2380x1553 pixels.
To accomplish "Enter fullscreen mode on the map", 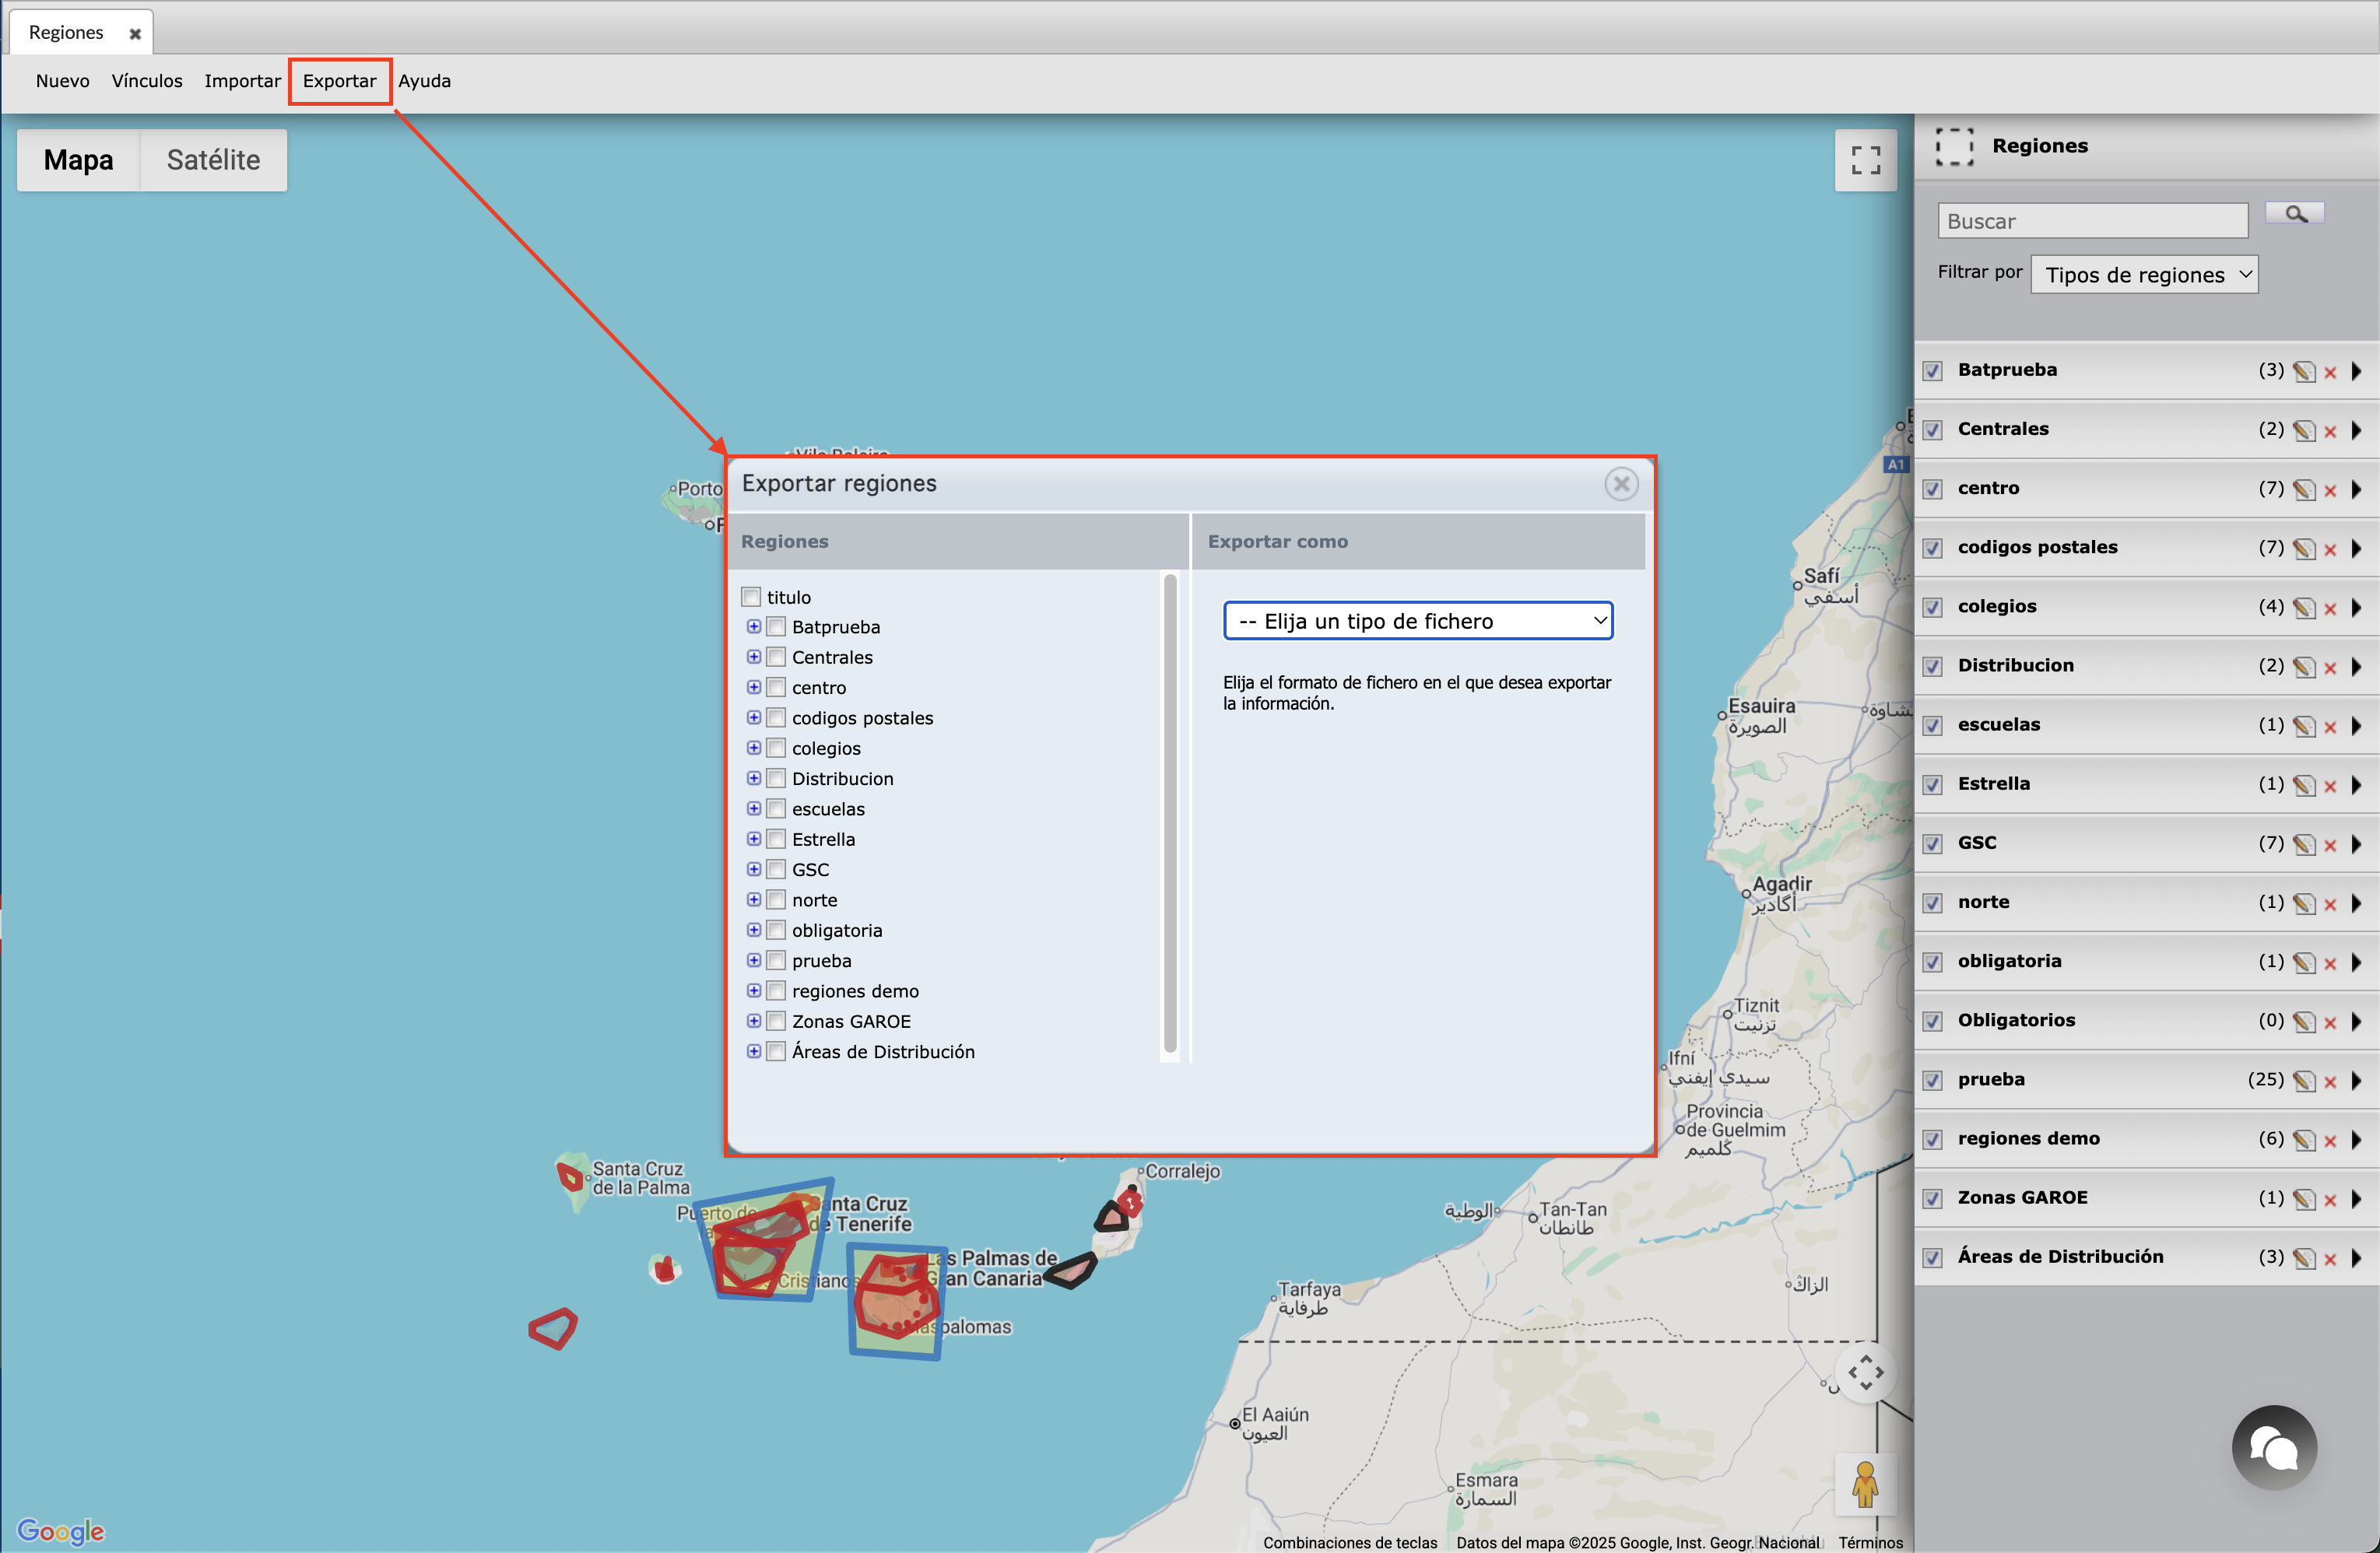I will coord(1865,160).
